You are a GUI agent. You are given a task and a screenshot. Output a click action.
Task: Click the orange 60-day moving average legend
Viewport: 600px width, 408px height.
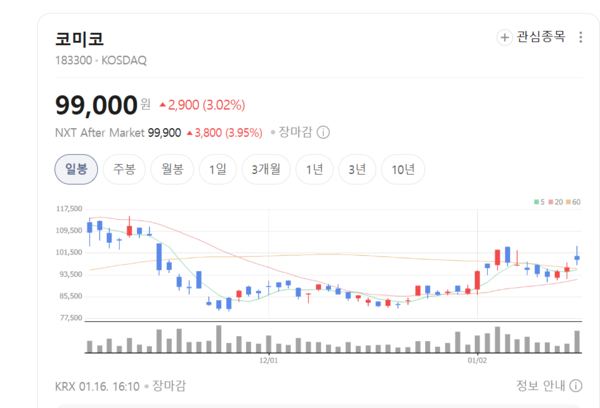pos(573,203)
